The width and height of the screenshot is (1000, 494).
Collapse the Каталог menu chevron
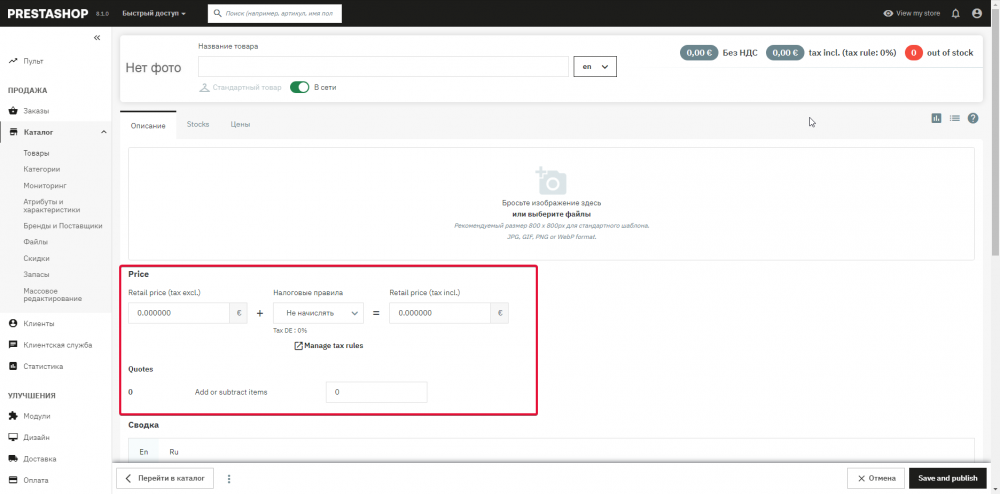point(103,132)
